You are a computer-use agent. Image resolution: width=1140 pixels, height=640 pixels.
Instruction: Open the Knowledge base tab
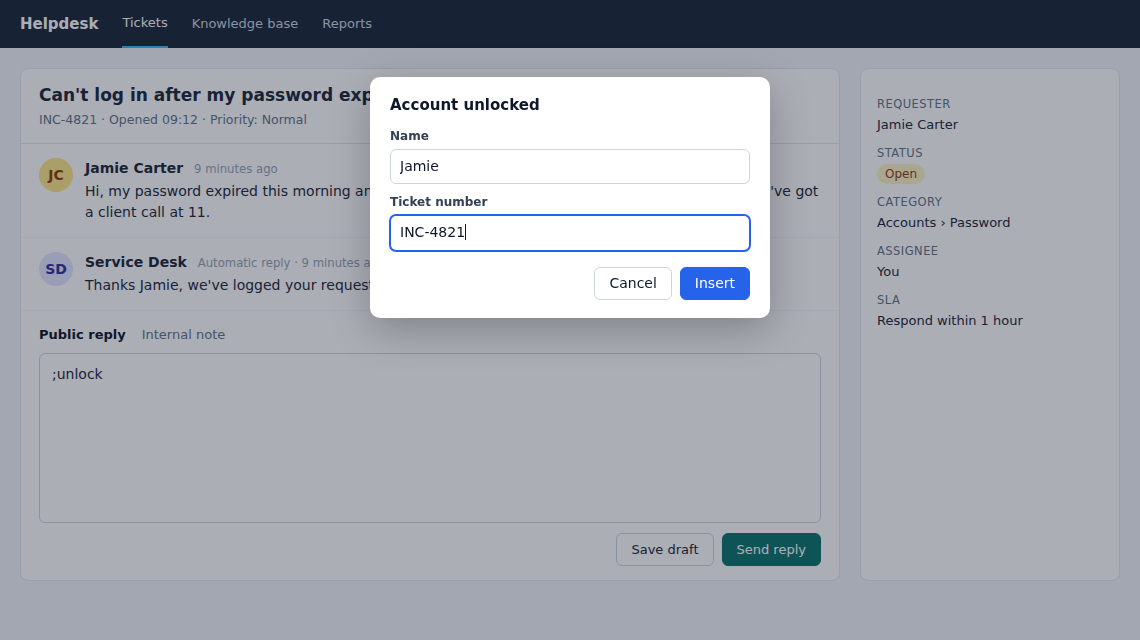pyautogui.click(x=245, y=24)
